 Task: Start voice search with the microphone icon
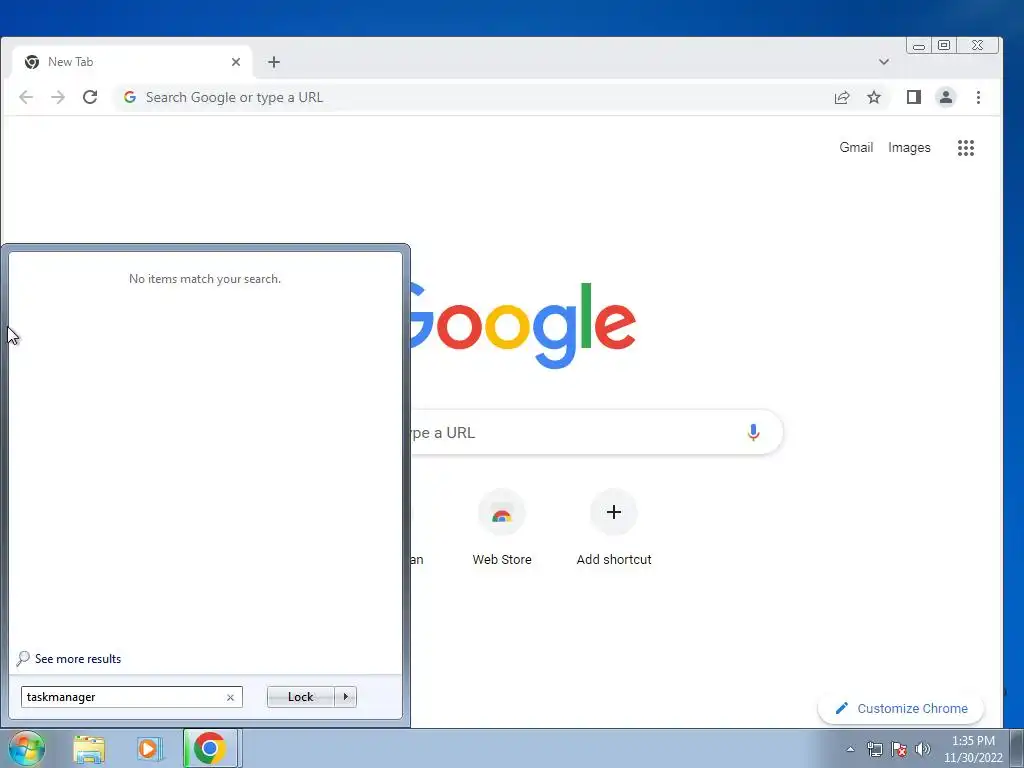click(x=753, y=432)
